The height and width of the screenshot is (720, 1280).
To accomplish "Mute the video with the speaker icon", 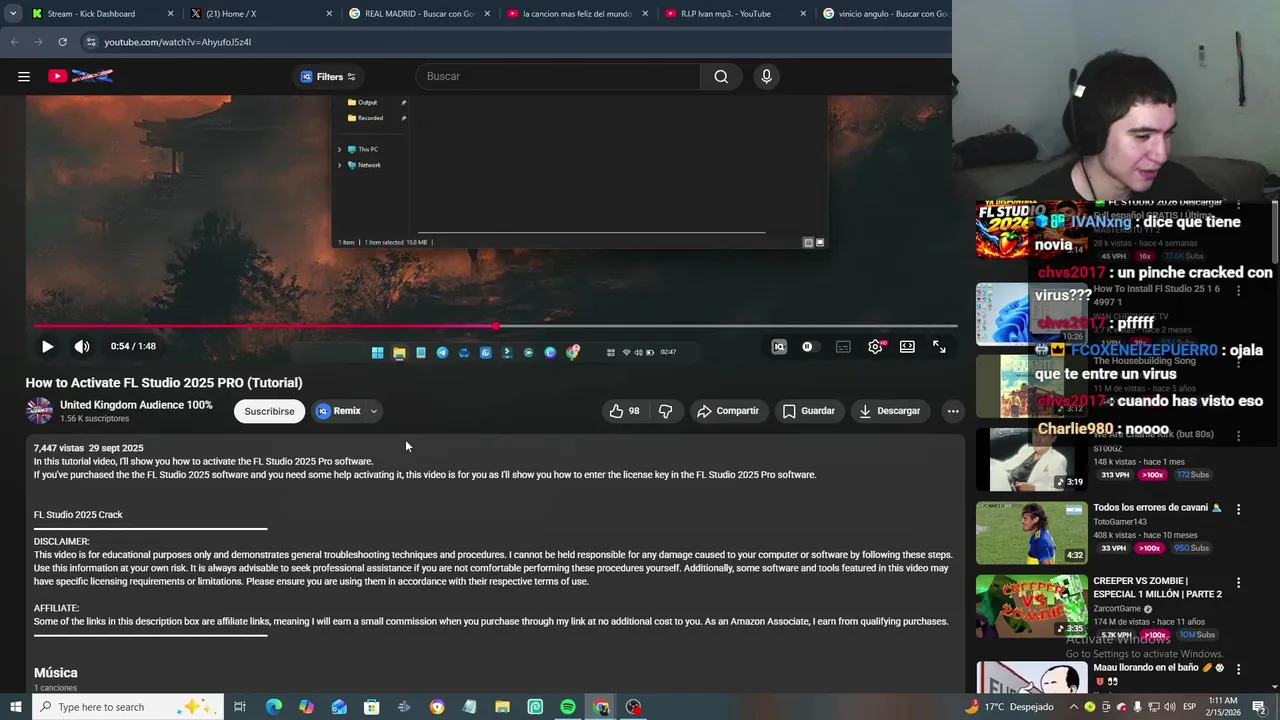I will [82, 347].
